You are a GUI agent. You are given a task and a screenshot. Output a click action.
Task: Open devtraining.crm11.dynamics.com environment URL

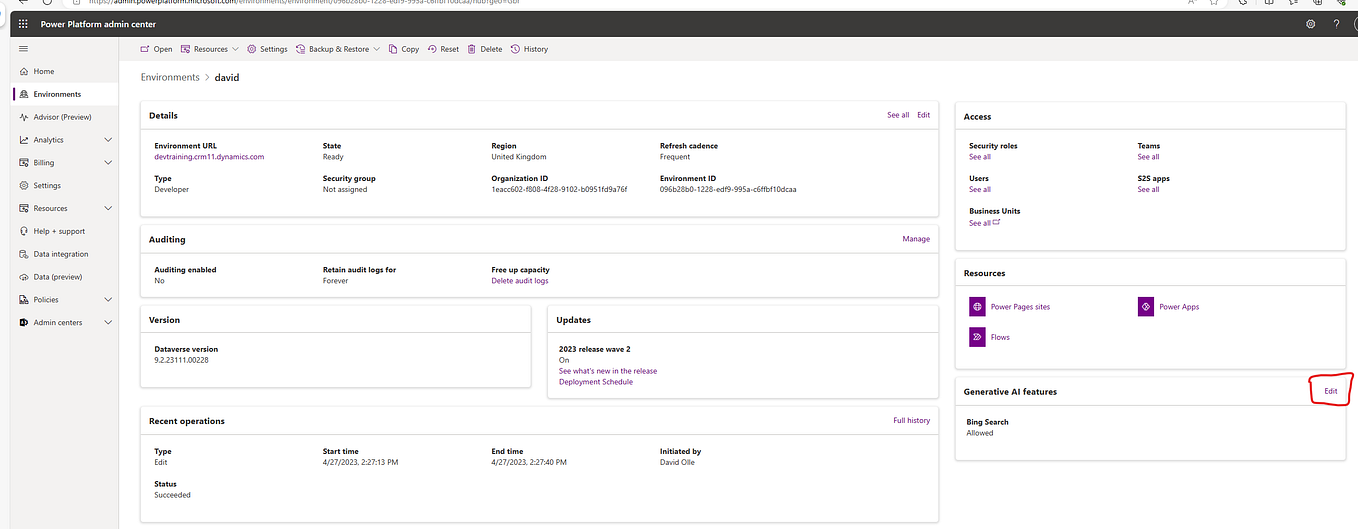pyautogui.click(x=209, y=157)
